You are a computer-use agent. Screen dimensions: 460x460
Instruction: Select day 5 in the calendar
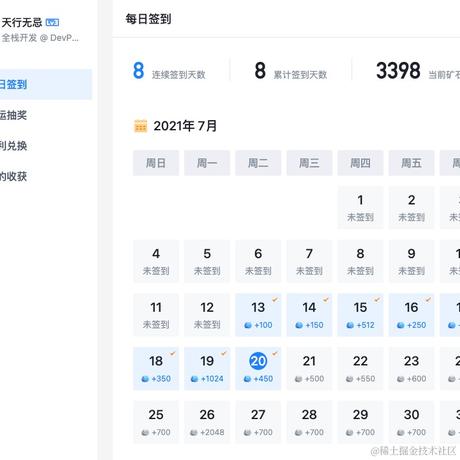pos(207,261)
